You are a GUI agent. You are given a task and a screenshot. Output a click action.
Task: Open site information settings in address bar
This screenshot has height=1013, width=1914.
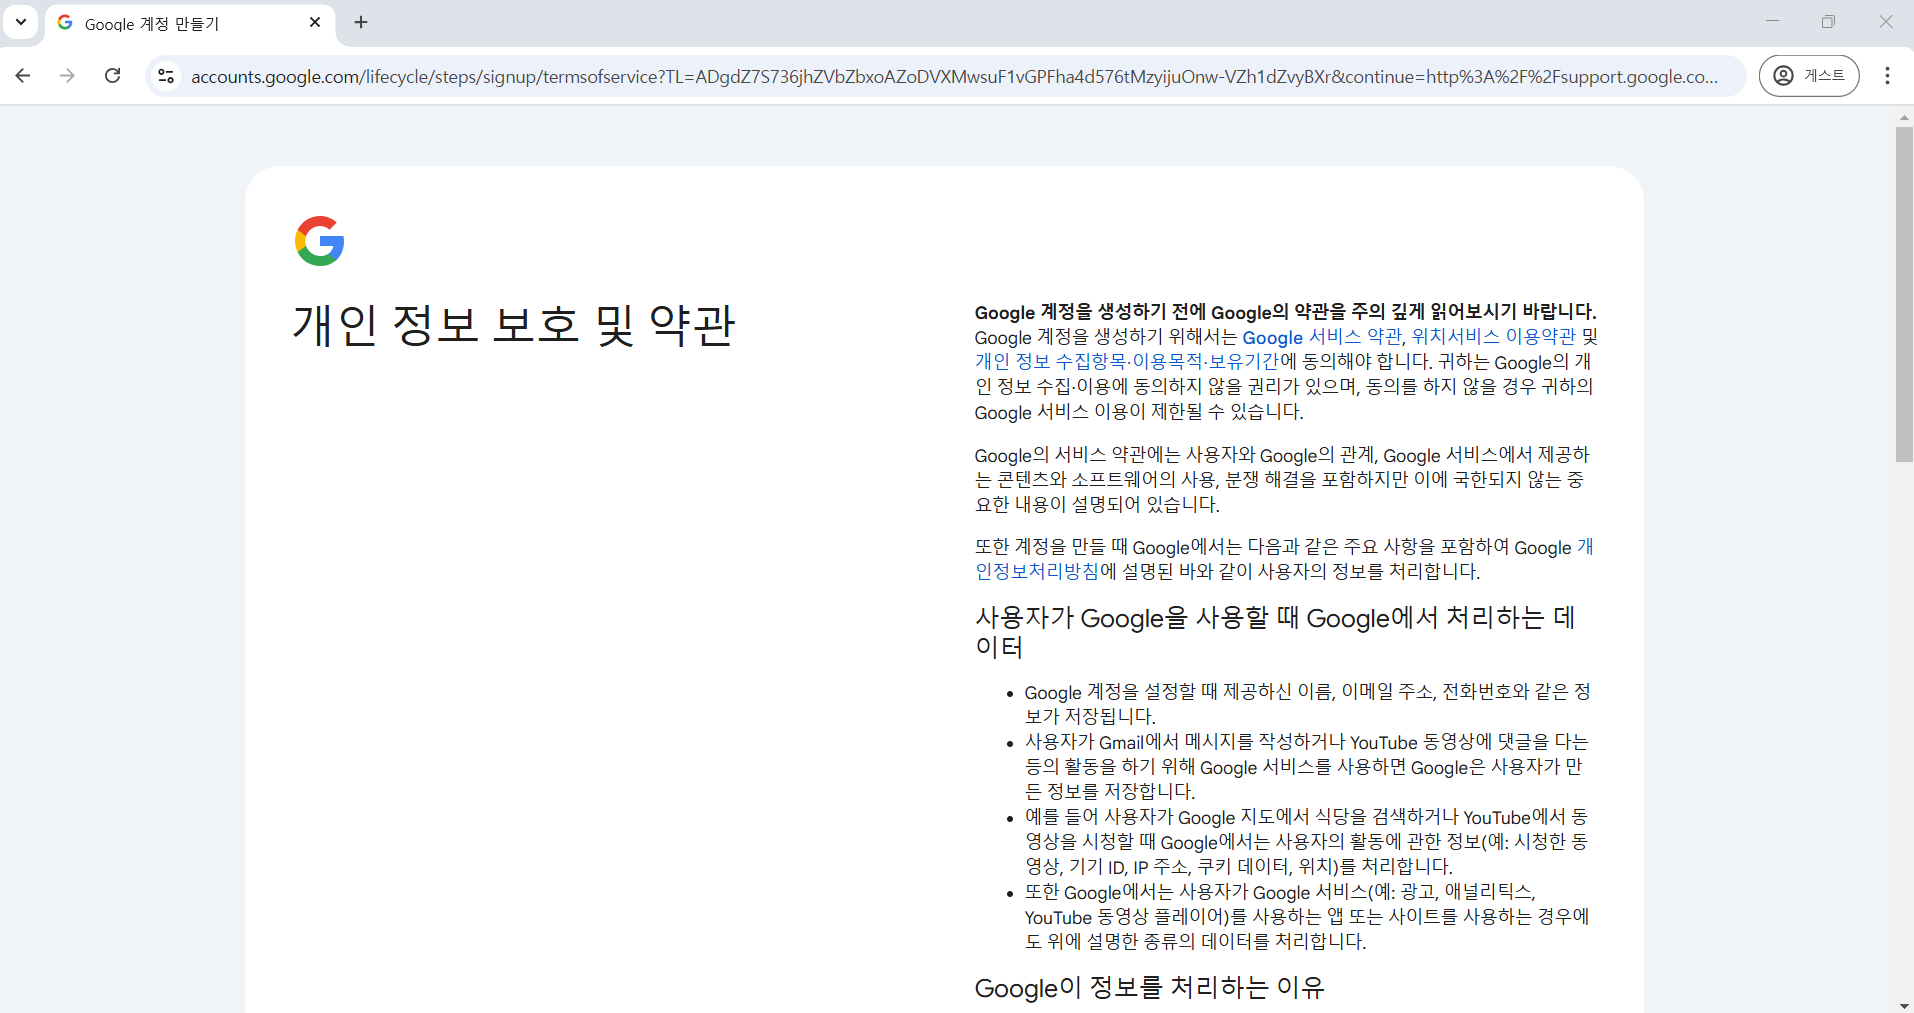point(165,75)
